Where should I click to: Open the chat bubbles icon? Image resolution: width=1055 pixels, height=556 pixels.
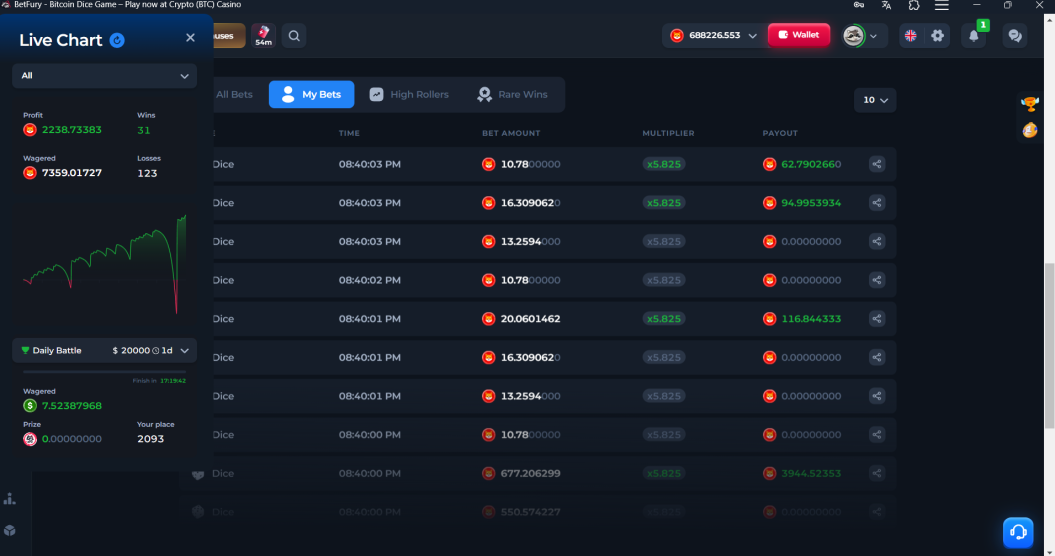point(1015,36)
